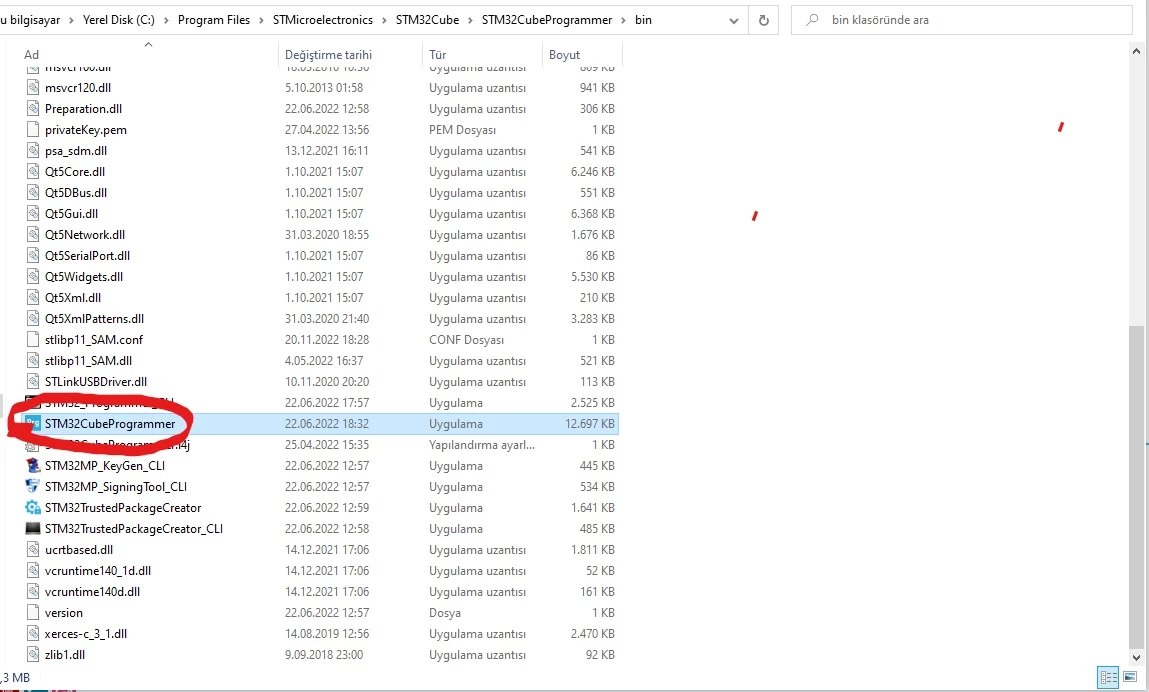The height and width of the screenshot is (692, 1149).
Task: Select the Qt5Widgets.dll file icon
Action: tap(32, 276)
